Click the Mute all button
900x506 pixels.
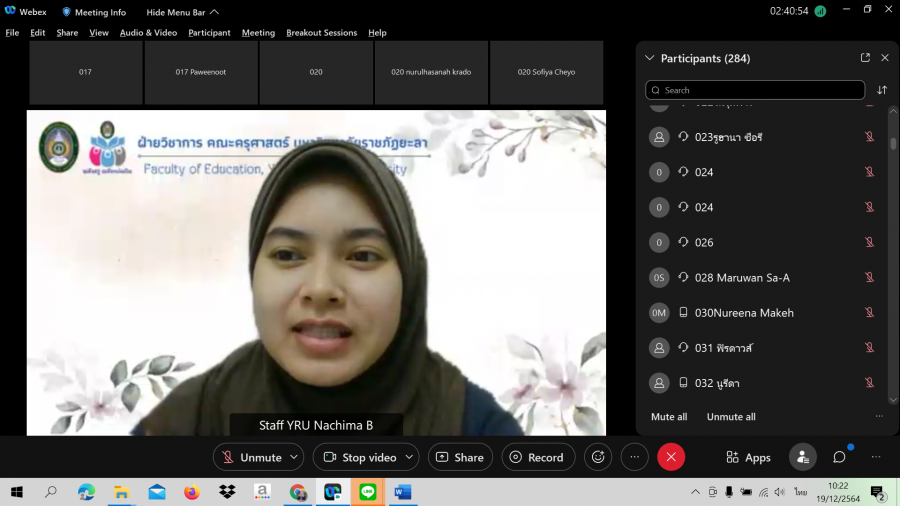(x=669, y=417)
